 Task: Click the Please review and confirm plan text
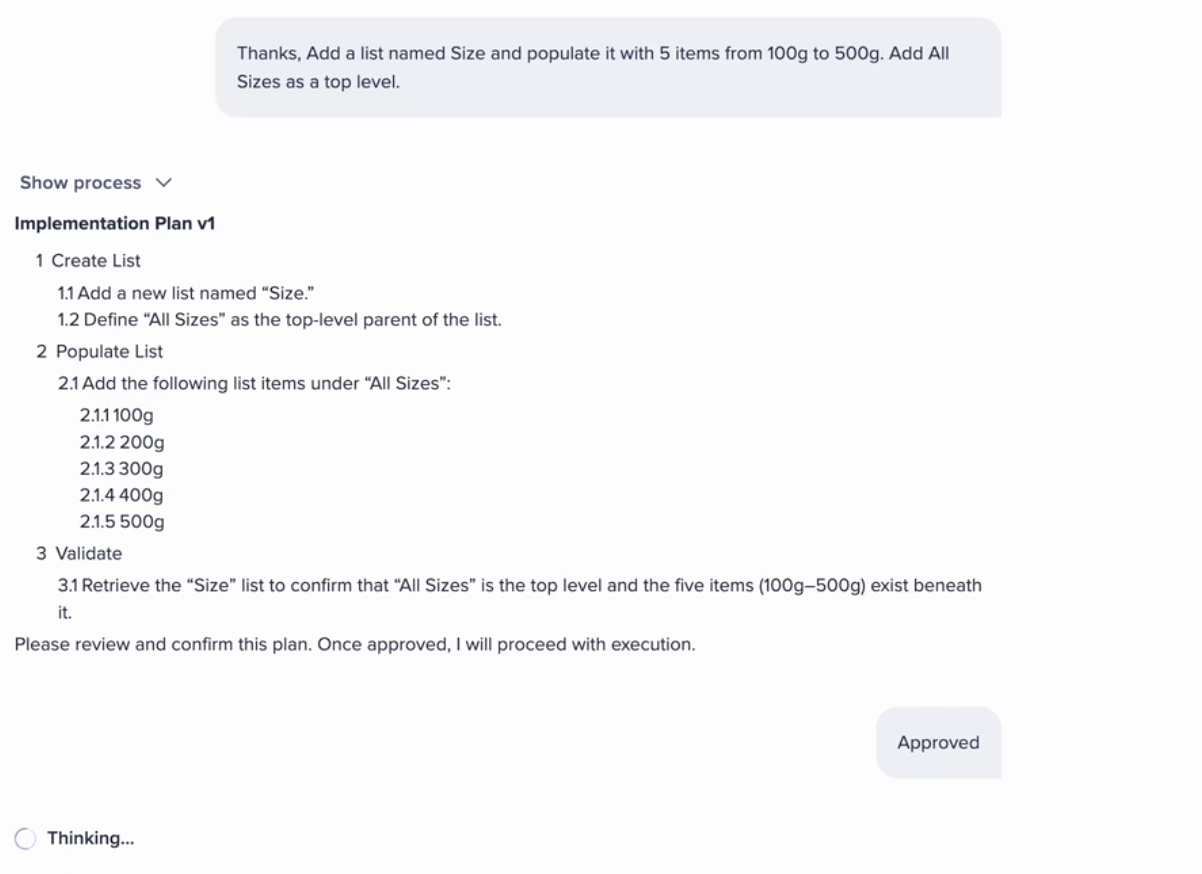tap(354, 645)
